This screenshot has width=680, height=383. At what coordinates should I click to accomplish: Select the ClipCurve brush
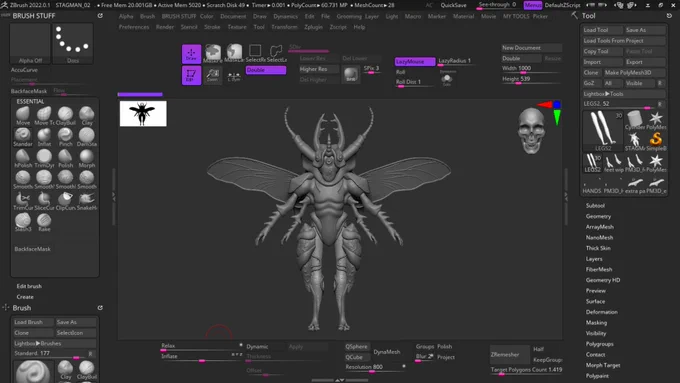[x=65, y=200]
